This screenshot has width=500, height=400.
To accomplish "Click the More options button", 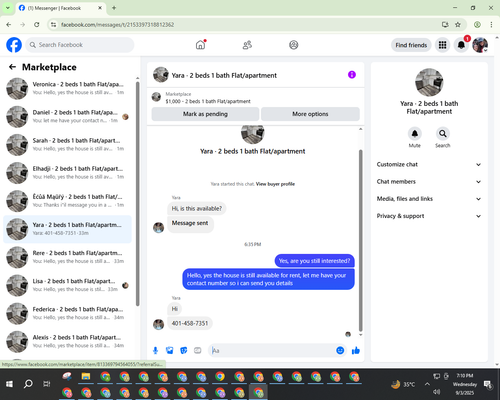I will point(310,114).
